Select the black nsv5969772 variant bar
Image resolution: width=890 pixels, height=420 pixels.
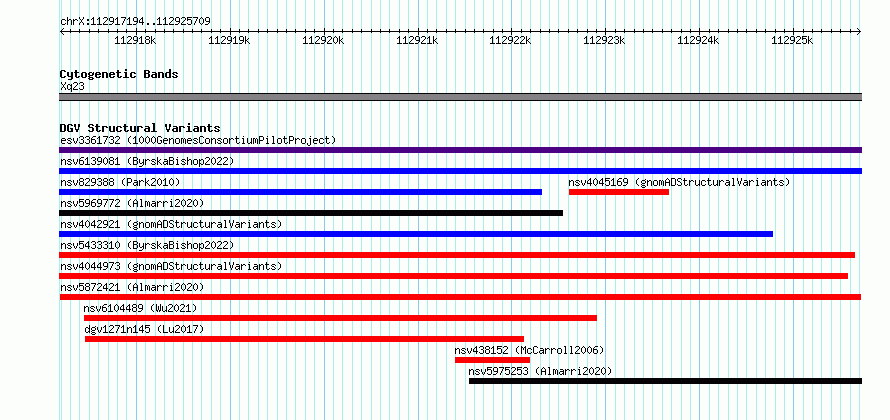click(x=311, y=213)
